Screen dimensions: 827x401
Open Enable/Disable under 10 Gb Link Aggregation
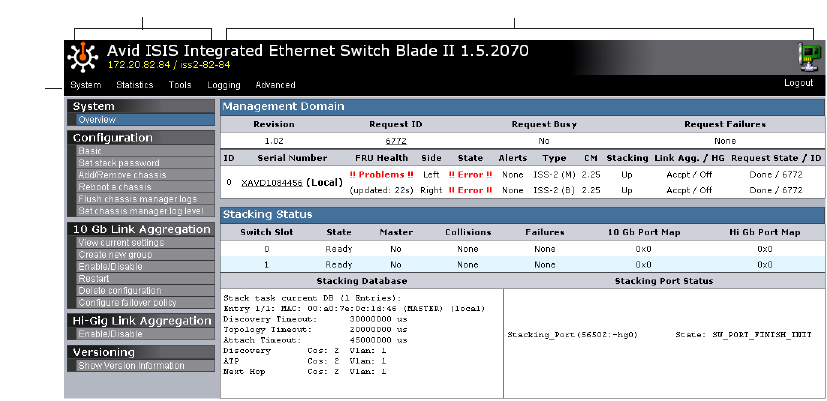(145, 267)
